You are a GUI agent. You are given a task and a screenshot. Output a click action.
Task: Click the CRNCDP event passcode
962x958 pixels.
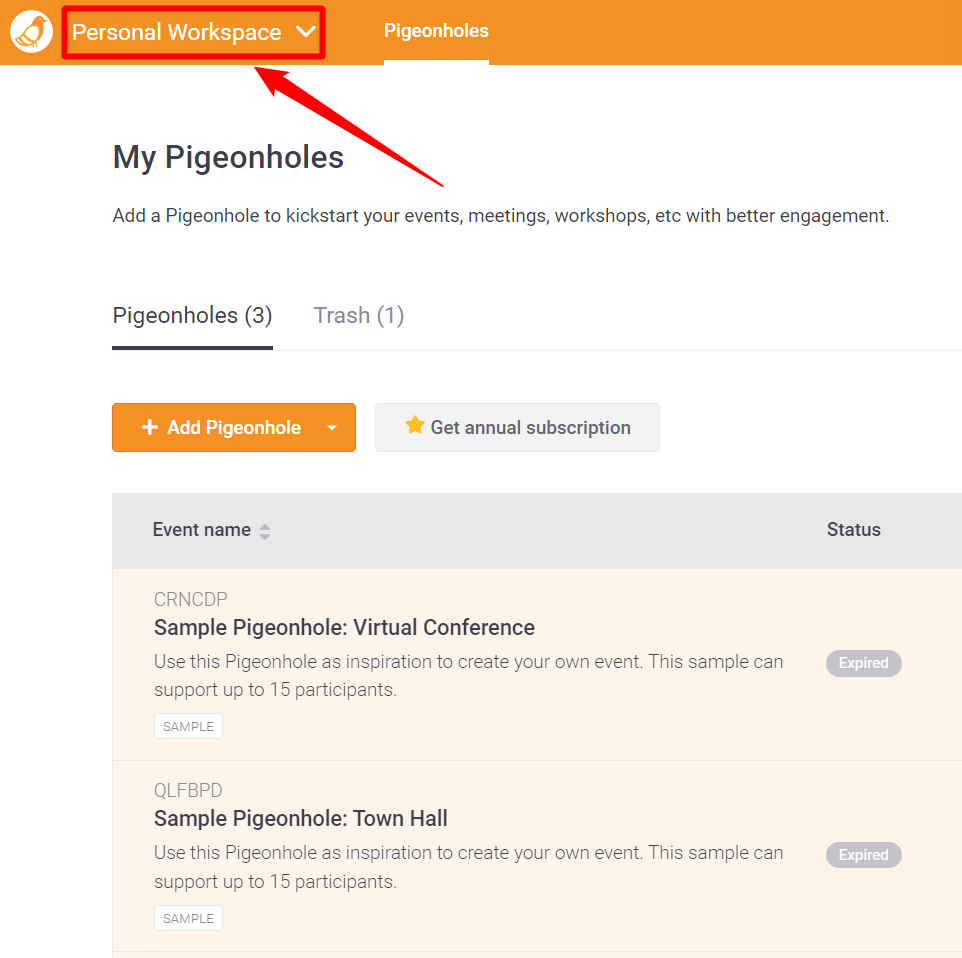pyautogui.click(x=190, y=600)
